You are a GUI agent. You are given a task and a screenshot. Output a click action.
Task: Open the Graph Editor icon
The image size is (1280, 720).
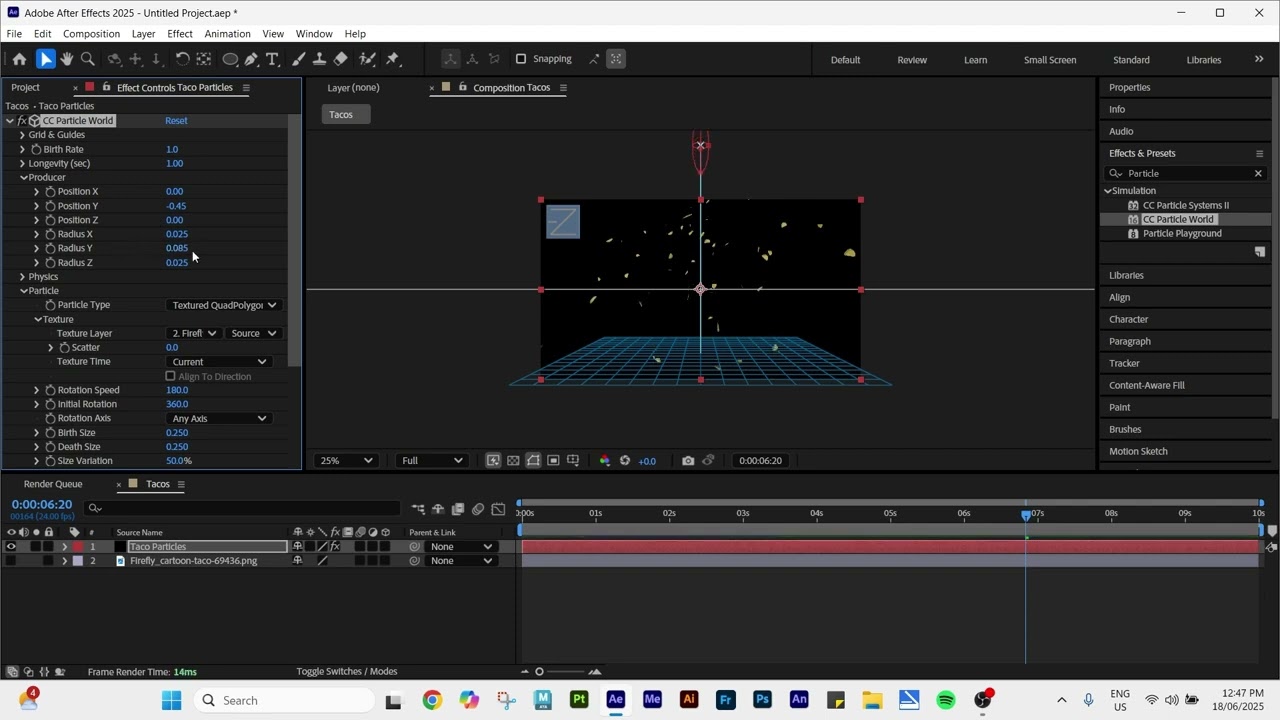pyautogui.click(x=498, y=509)
